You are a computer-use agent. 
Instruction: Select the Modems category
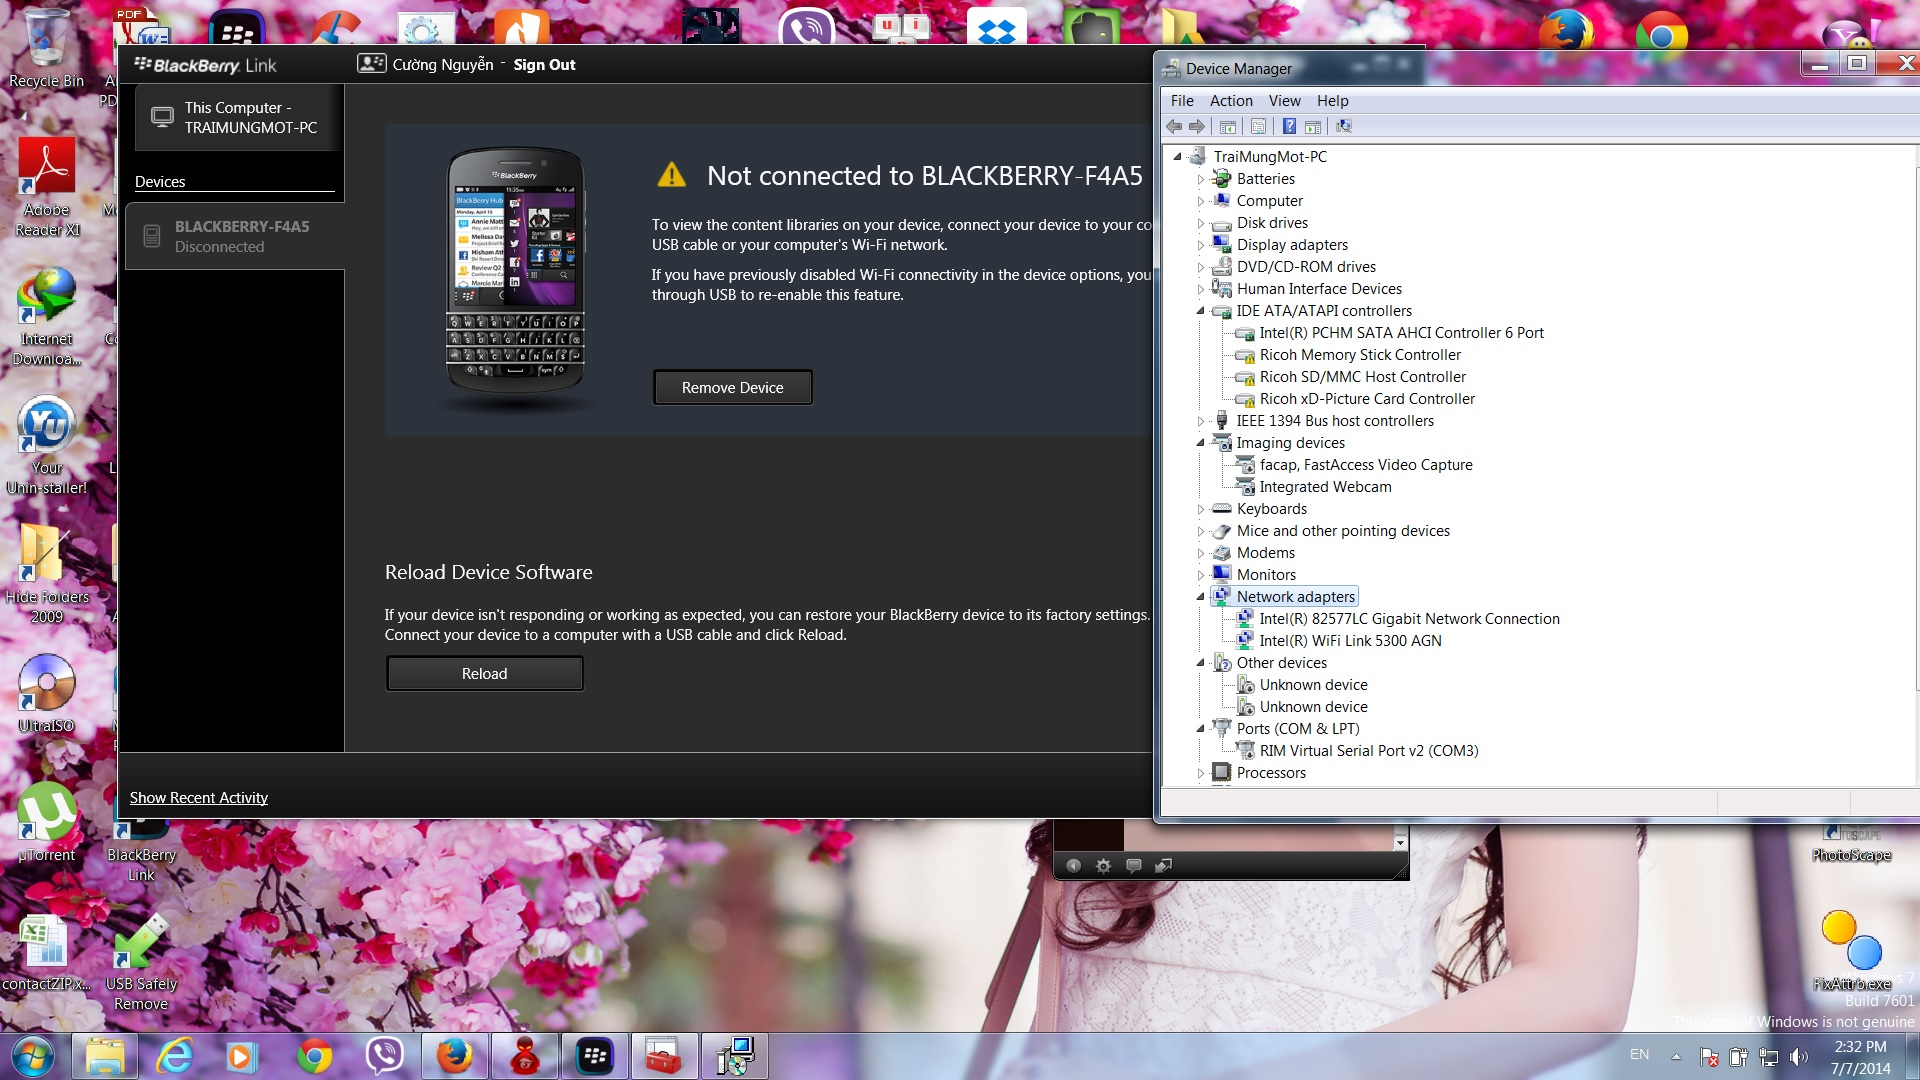[1265, 553]
